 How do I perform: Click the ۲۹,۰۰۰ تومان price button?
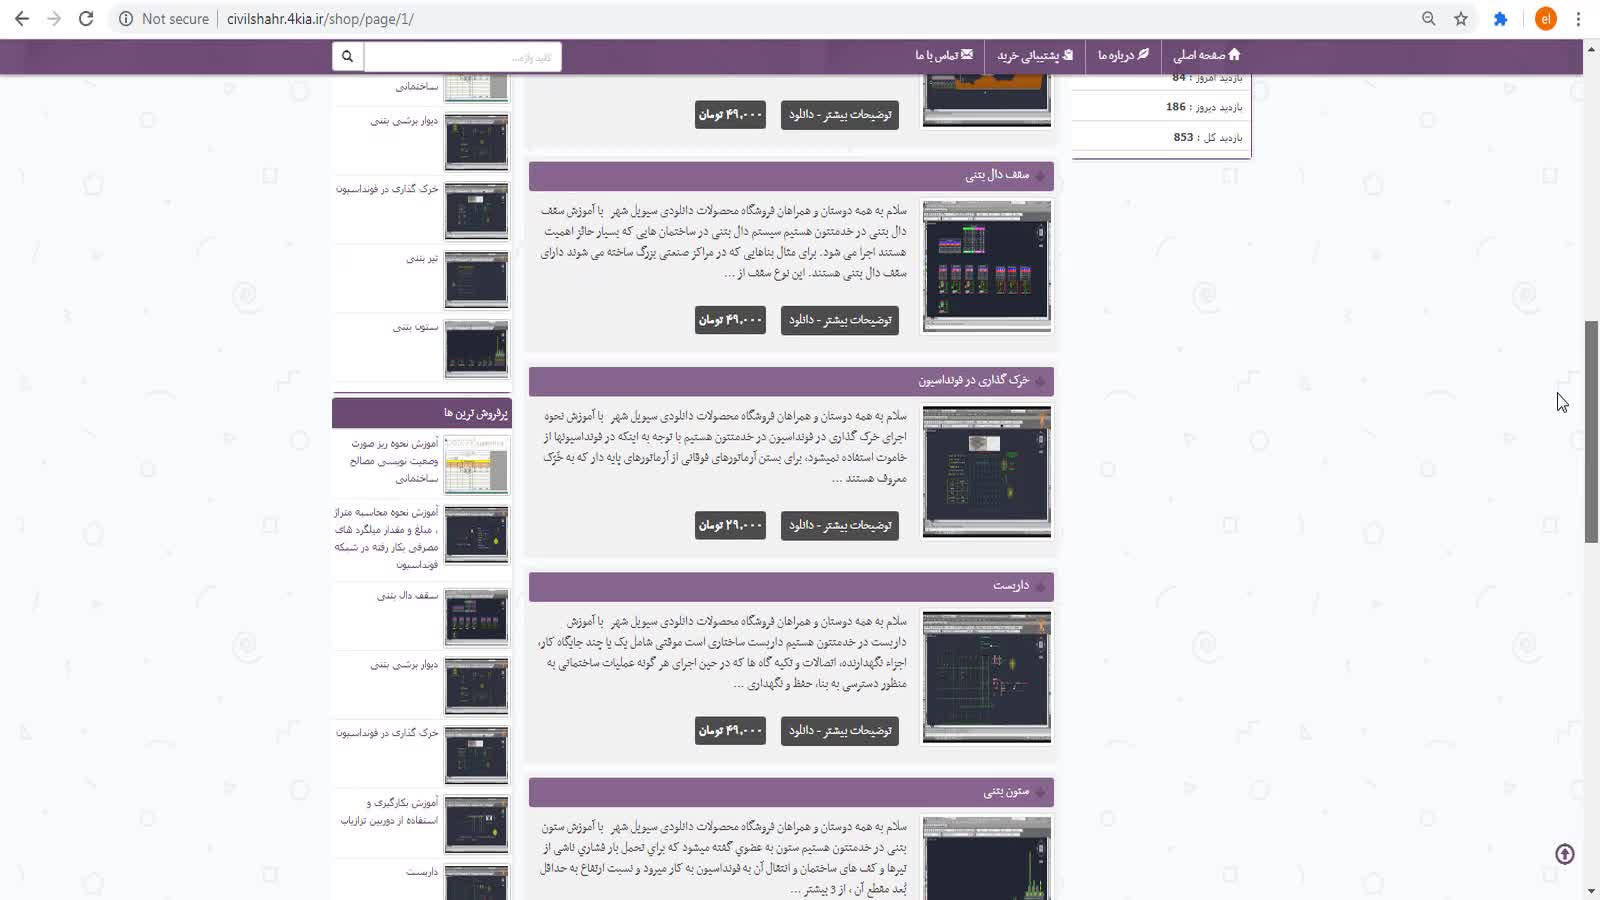point(730,525)
